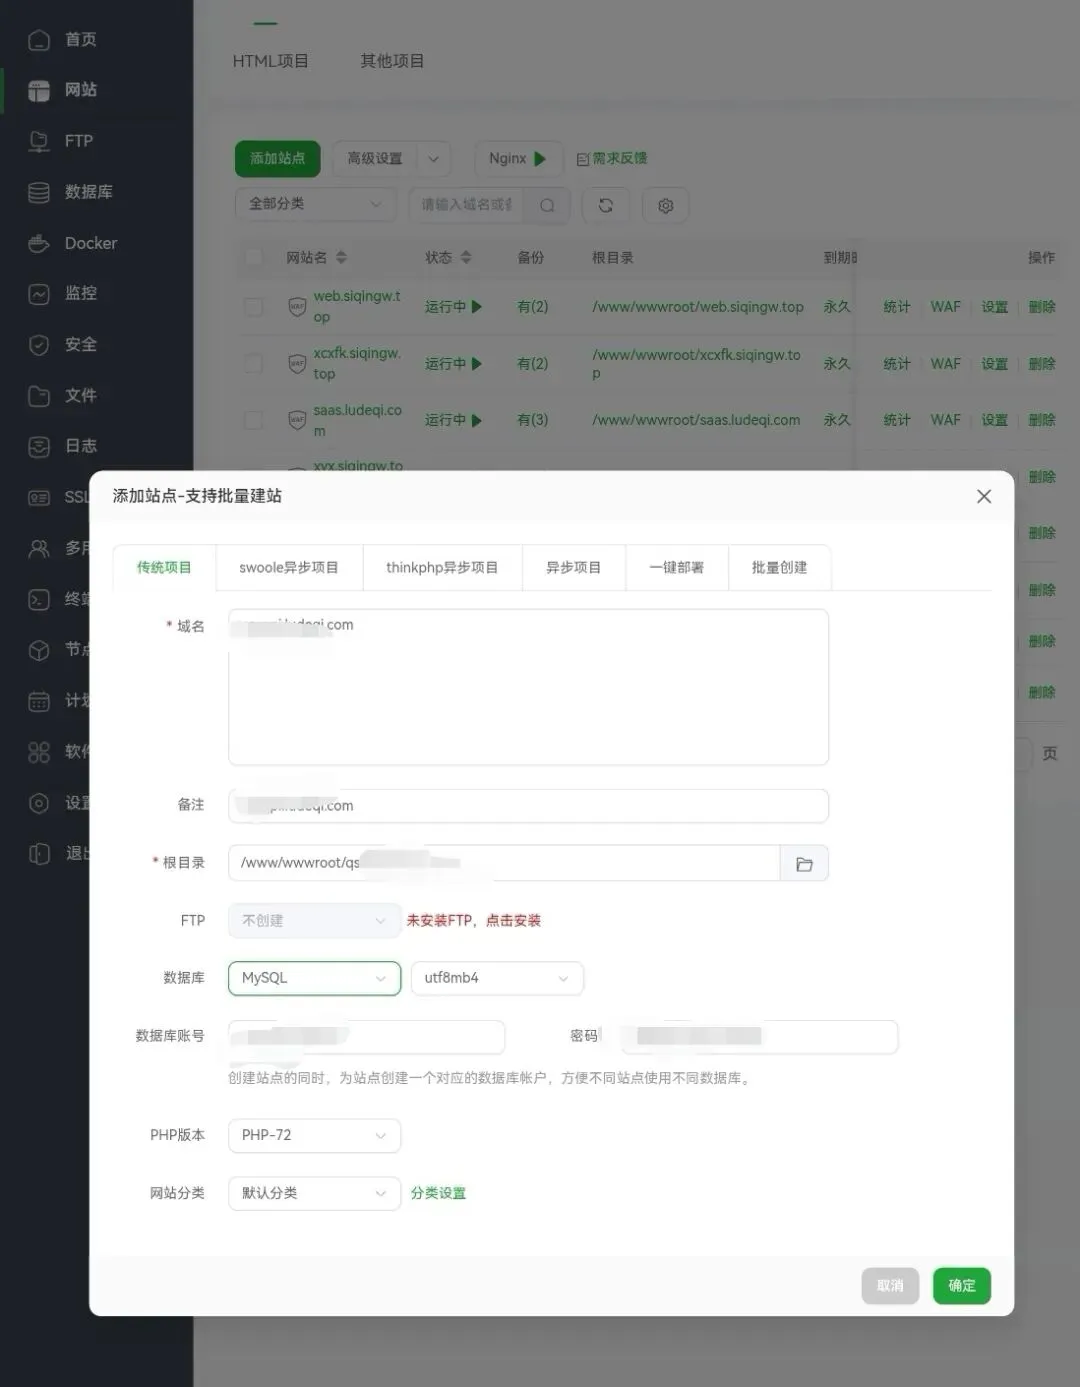Click the 需求反馈 feedback link
This screenshot has height=1387, width=1080.
pos(612,158)
